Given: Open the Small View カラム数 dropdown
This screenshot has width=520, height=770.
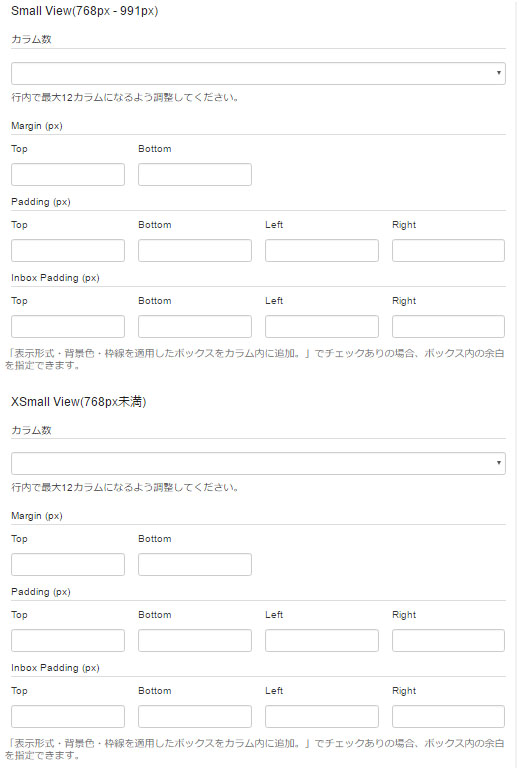Looking at the screenshot, I should point(258,73).
